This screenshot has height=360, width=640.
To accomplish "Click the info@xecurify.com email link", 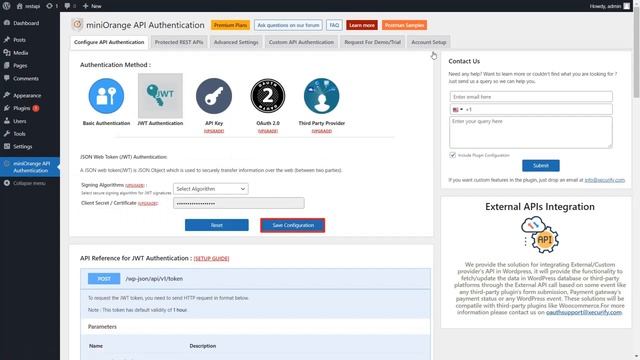I will pyautogui.click(x=604, y=180).
